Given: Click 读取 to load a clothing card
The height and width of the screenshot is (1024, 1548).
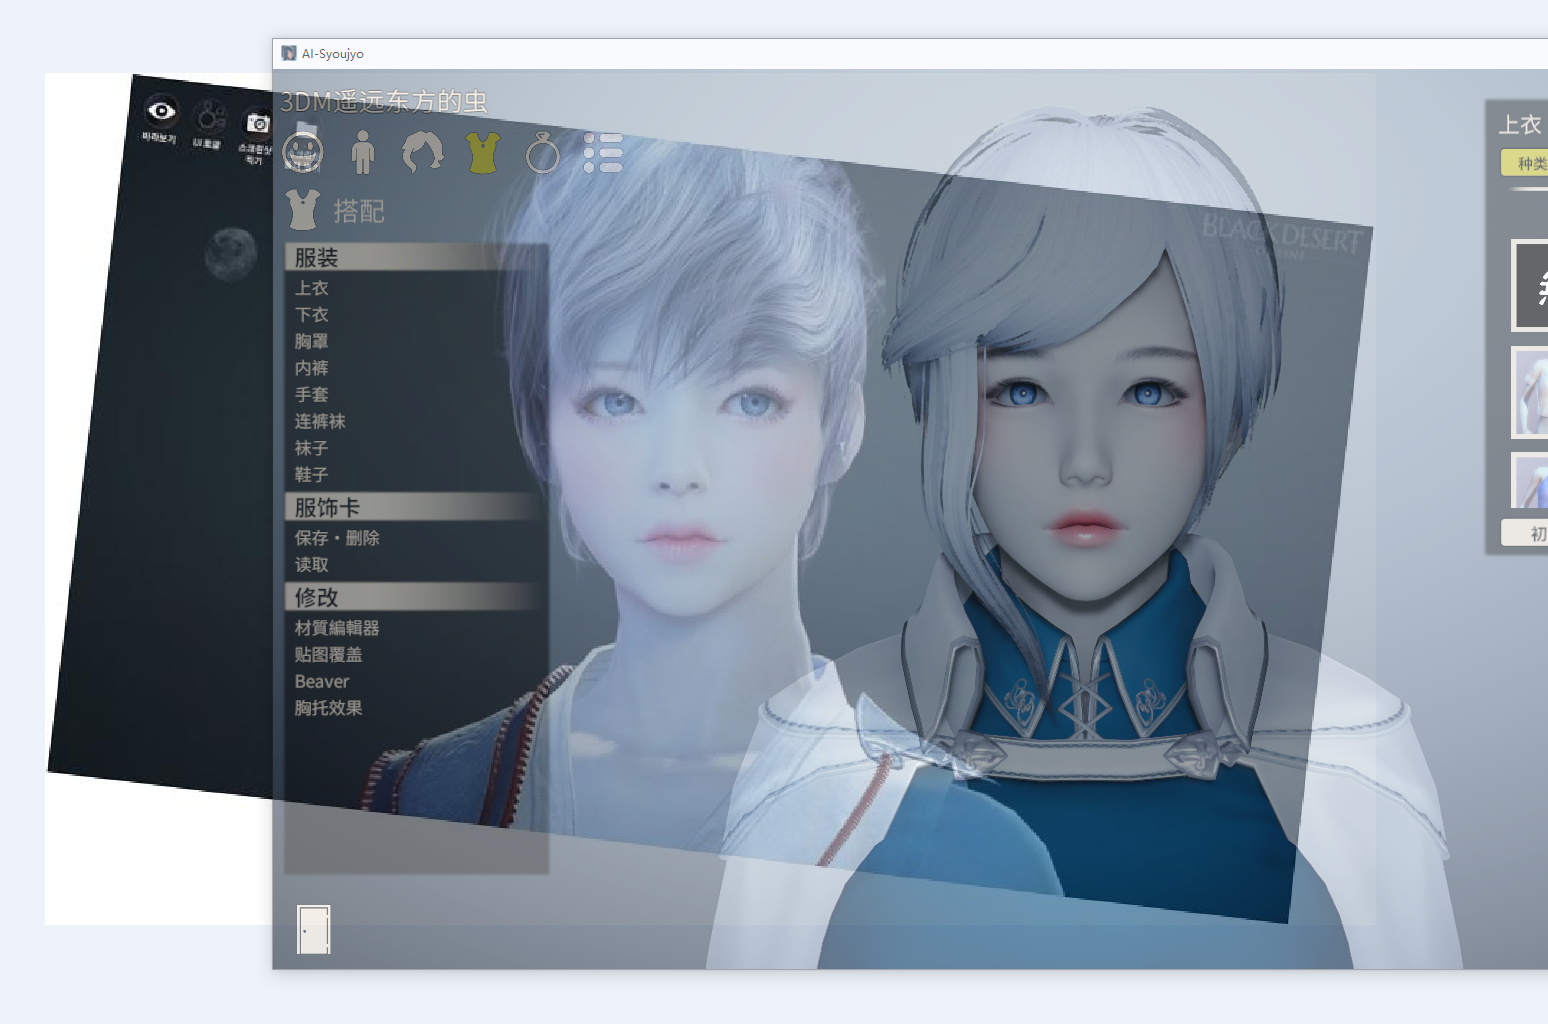Looking at the screenshot, I should pos(312,565).
